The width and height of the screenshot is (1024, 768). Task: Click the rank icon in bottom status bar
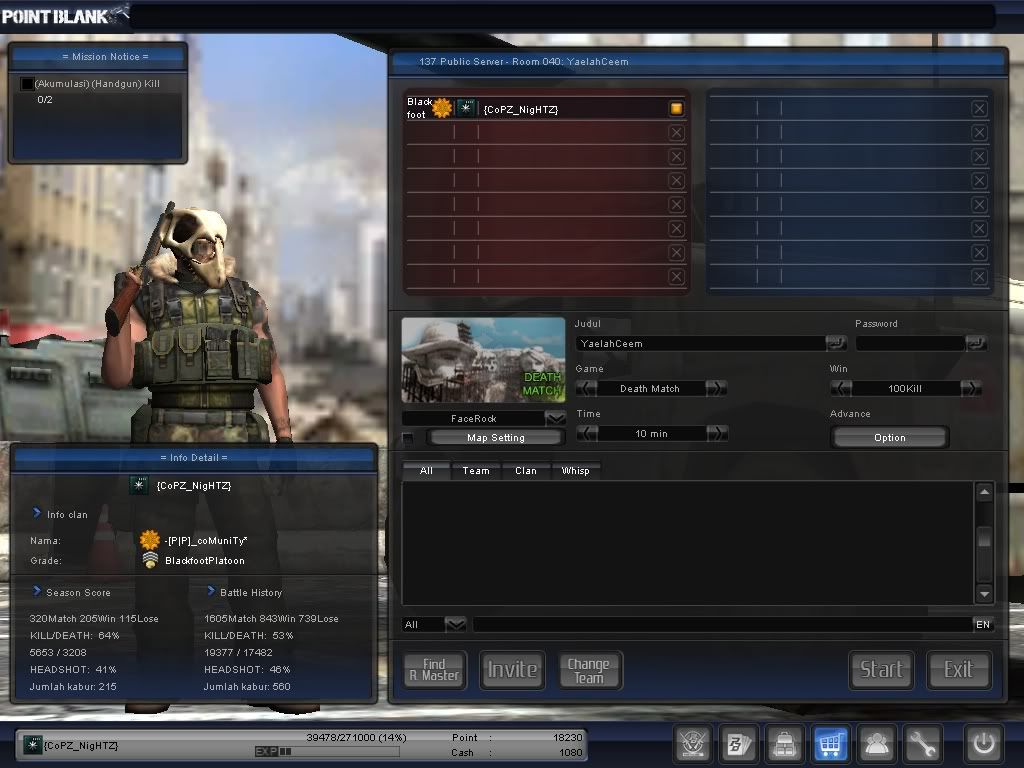pos(32,744)
